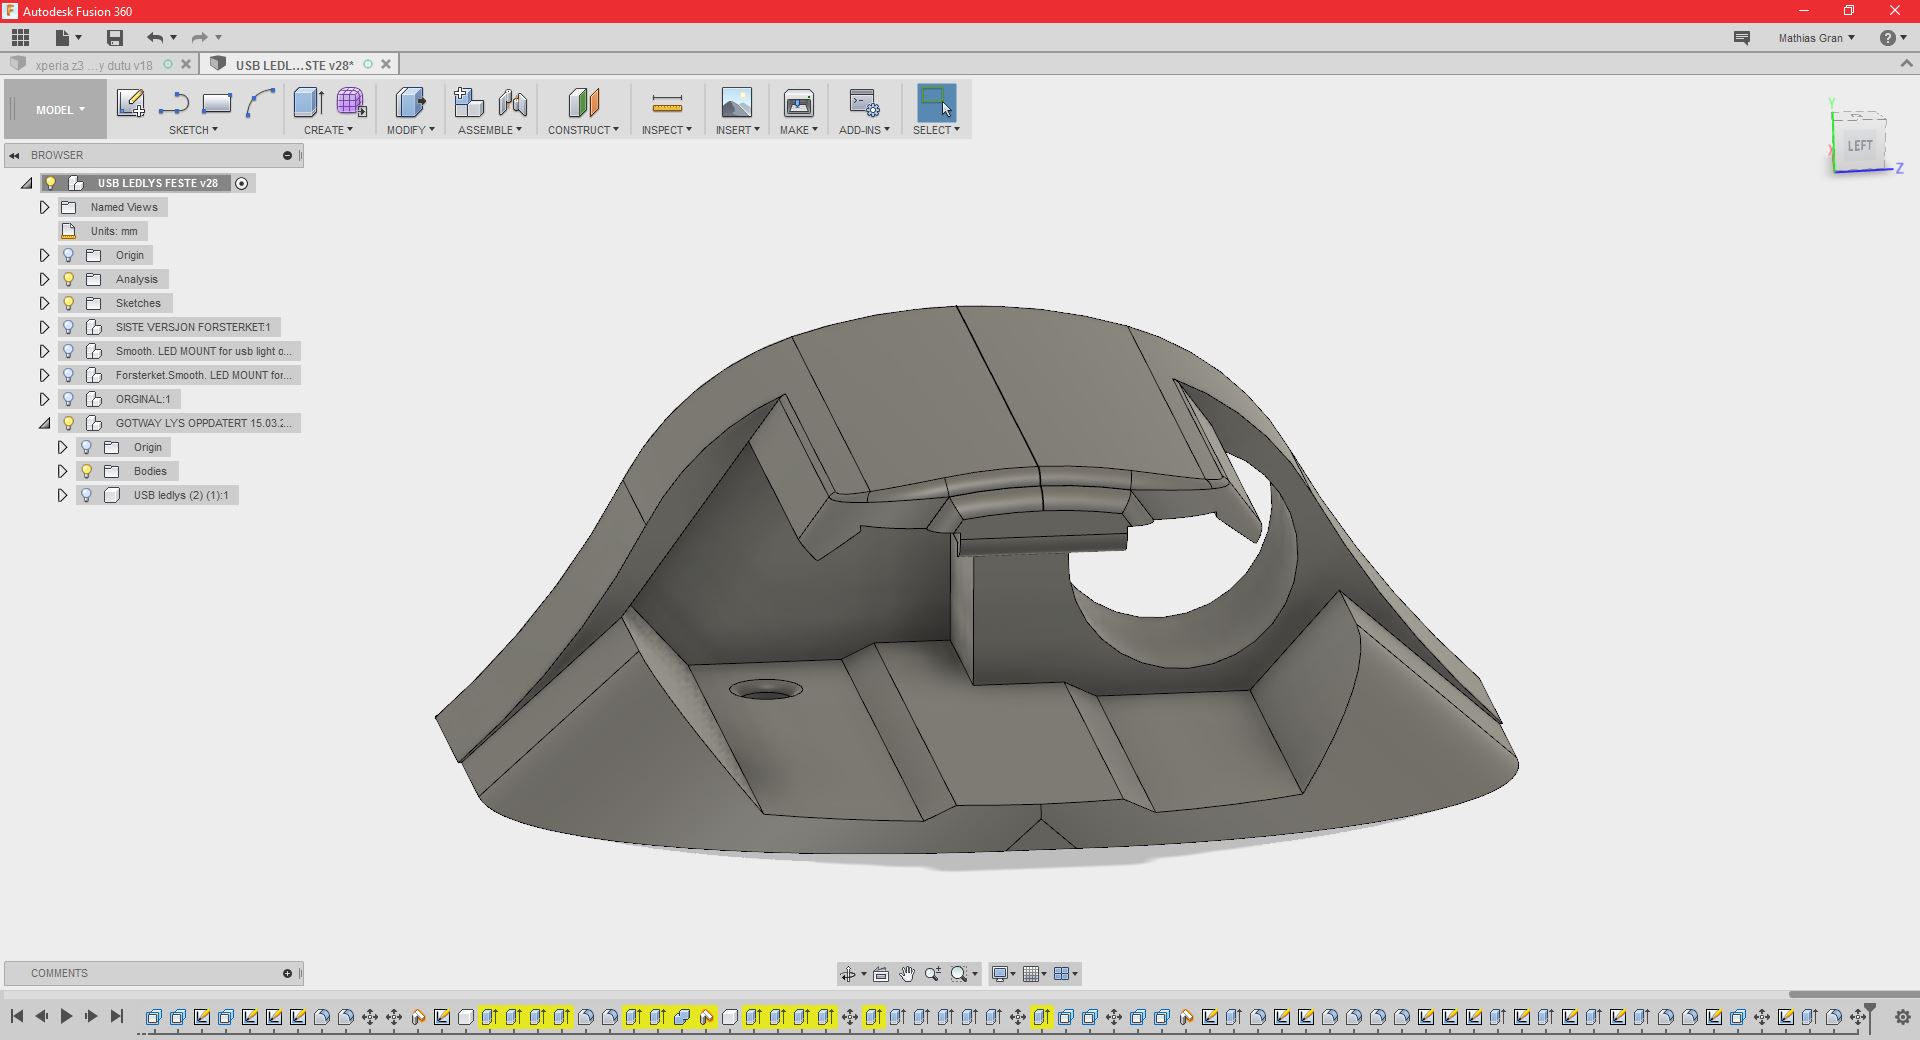Open the MODIFY menu
Viewport: 1920px width, 1040px height.
click(x=411, y=130)
